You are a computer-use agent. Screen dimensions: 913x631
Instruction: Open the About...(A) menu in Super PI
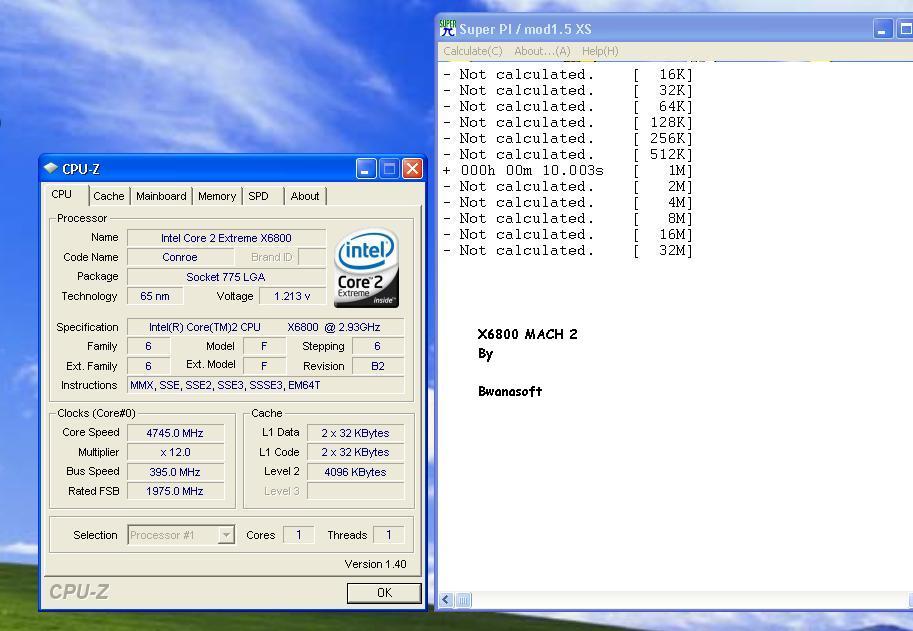pyautogui.click(x=542, y=51)
